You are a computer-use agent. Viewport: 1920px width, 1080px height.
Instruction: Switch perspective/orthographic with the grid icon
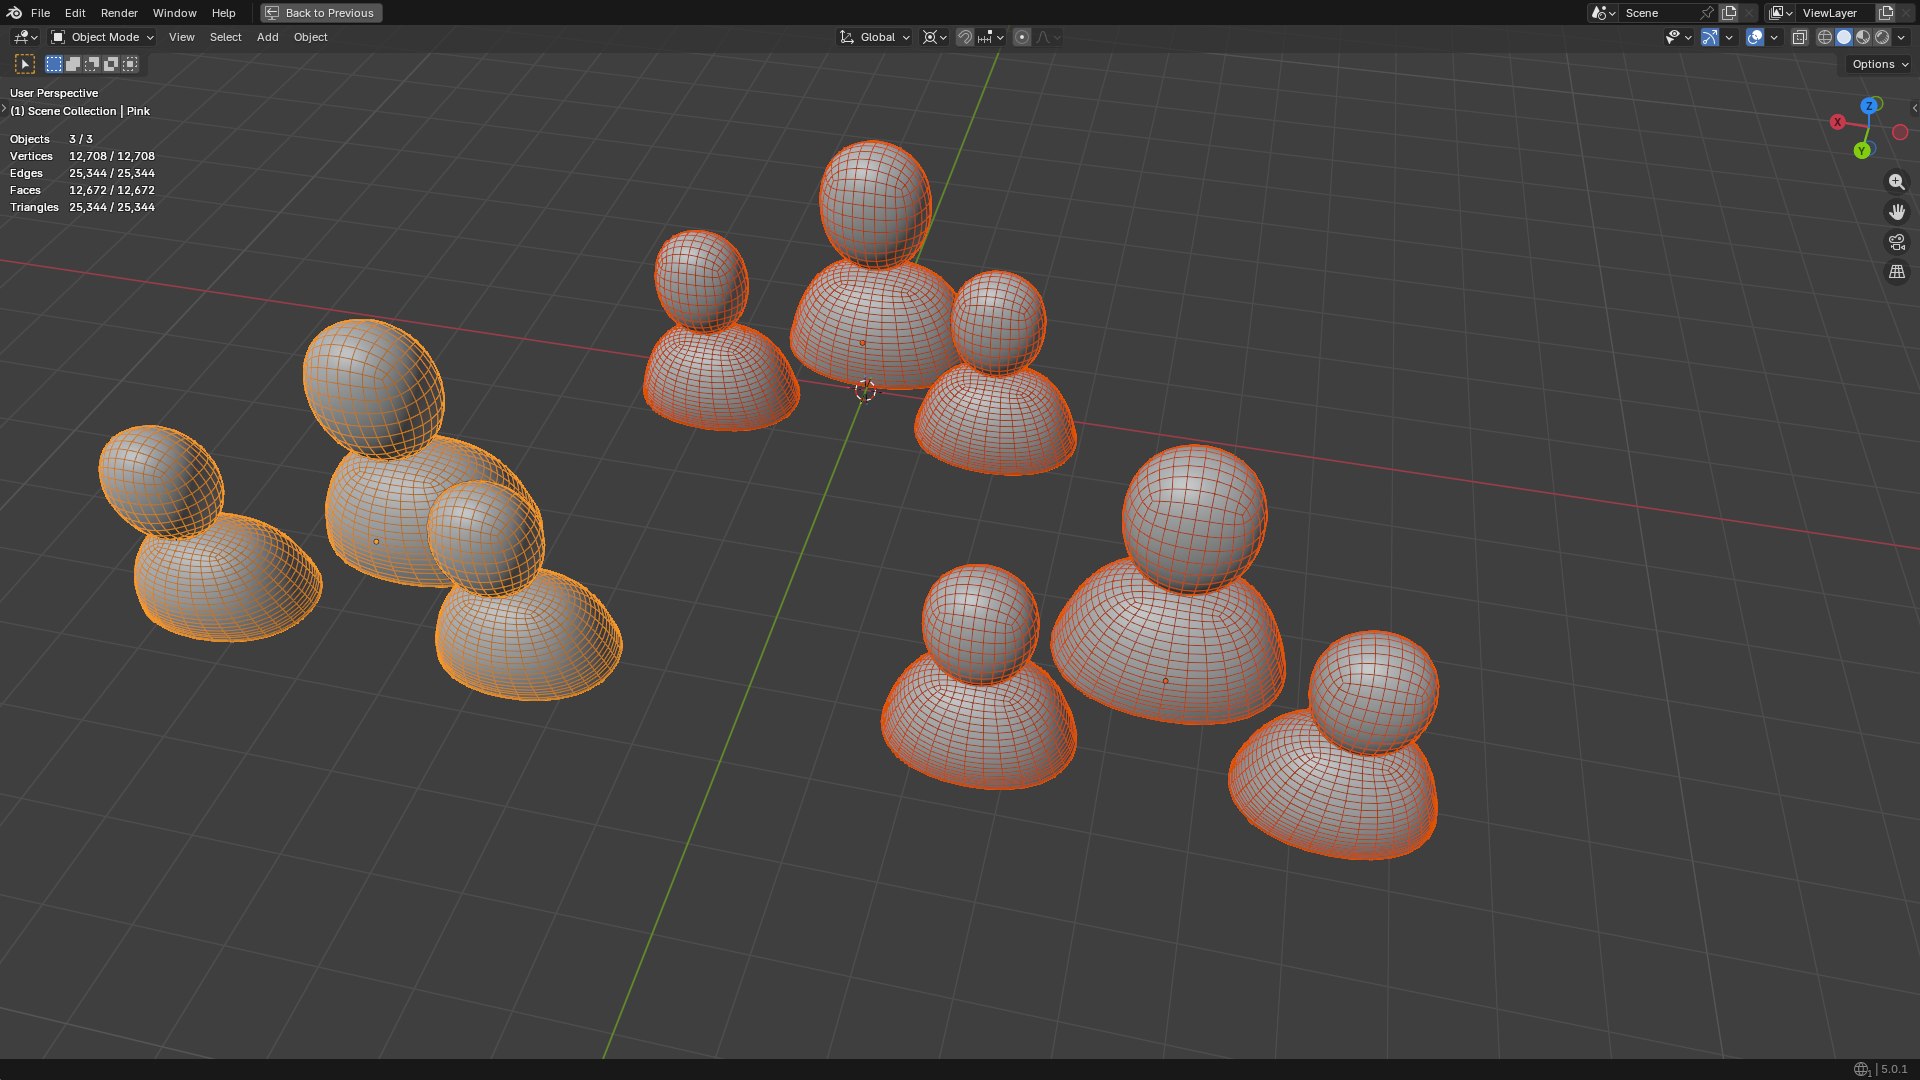point(1896,272)
